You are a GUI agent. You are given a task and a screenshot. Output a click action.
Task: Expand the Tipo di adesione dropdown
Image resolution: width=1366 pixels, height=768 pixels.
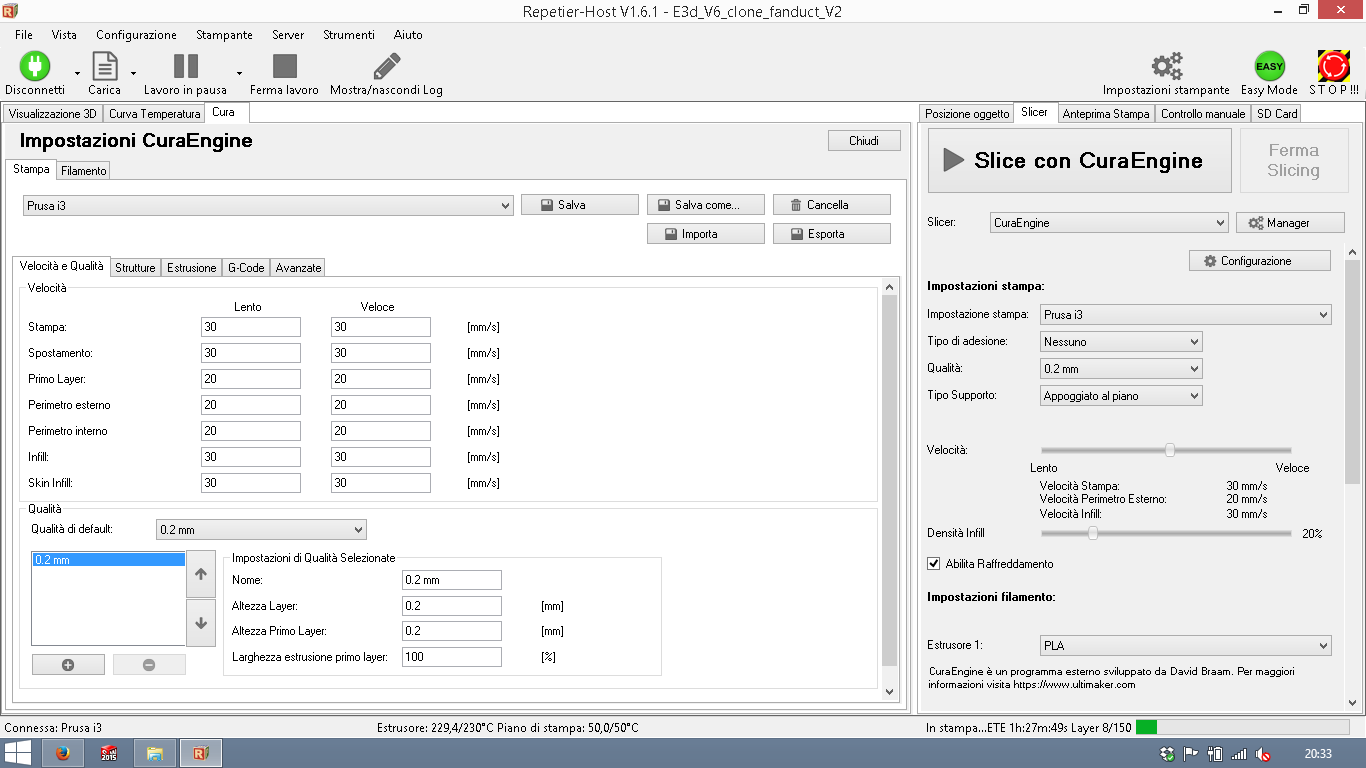coord(1121,342)
